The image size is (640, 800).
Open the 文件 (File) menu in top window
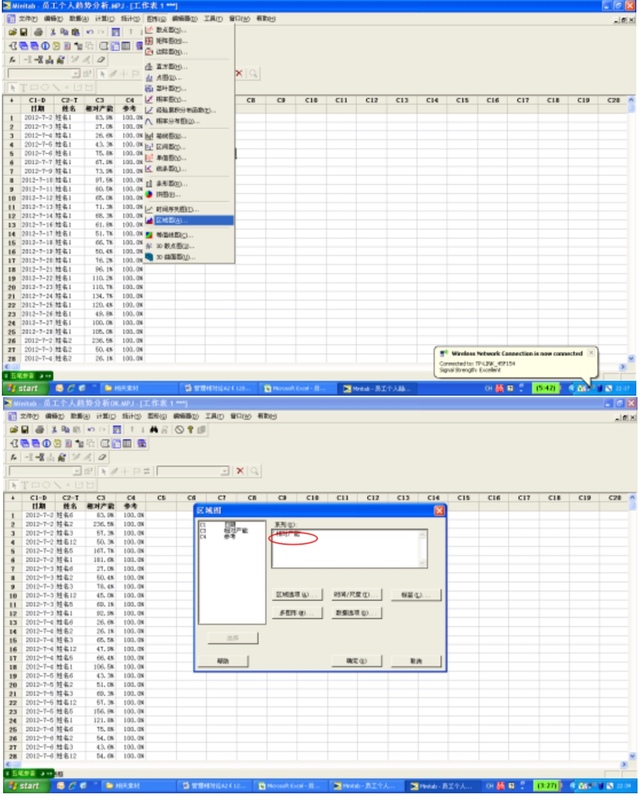coord(28,19)
